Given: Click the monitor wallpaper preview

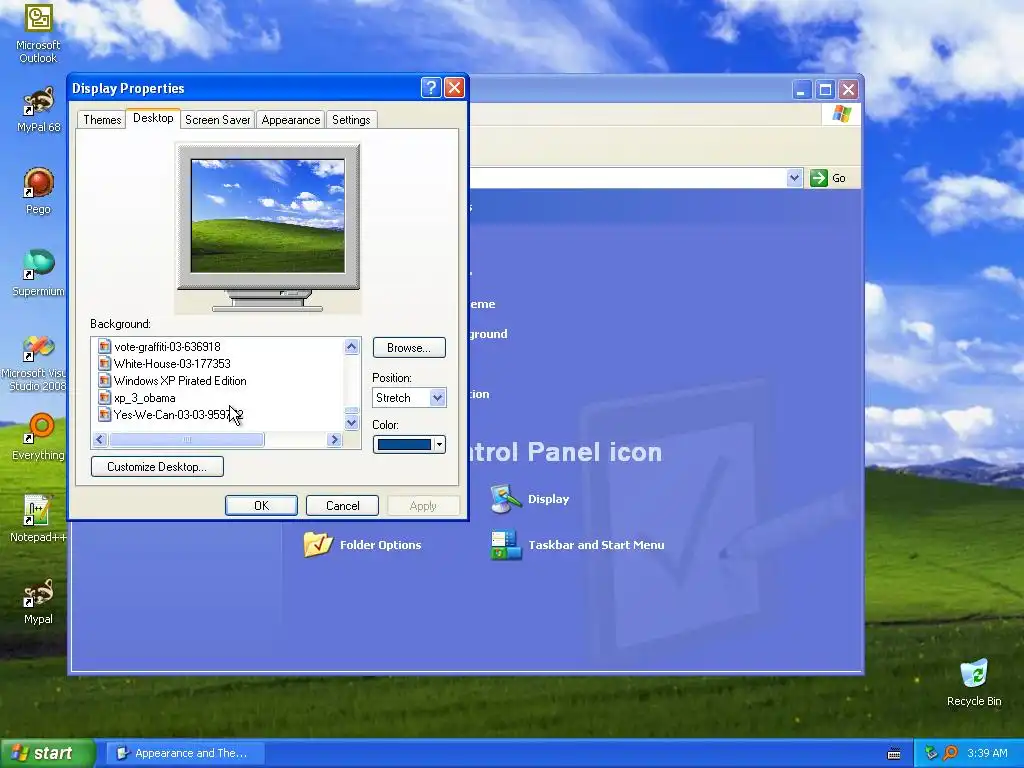Looking at the screenshot, I should click(x=268, y=216).
